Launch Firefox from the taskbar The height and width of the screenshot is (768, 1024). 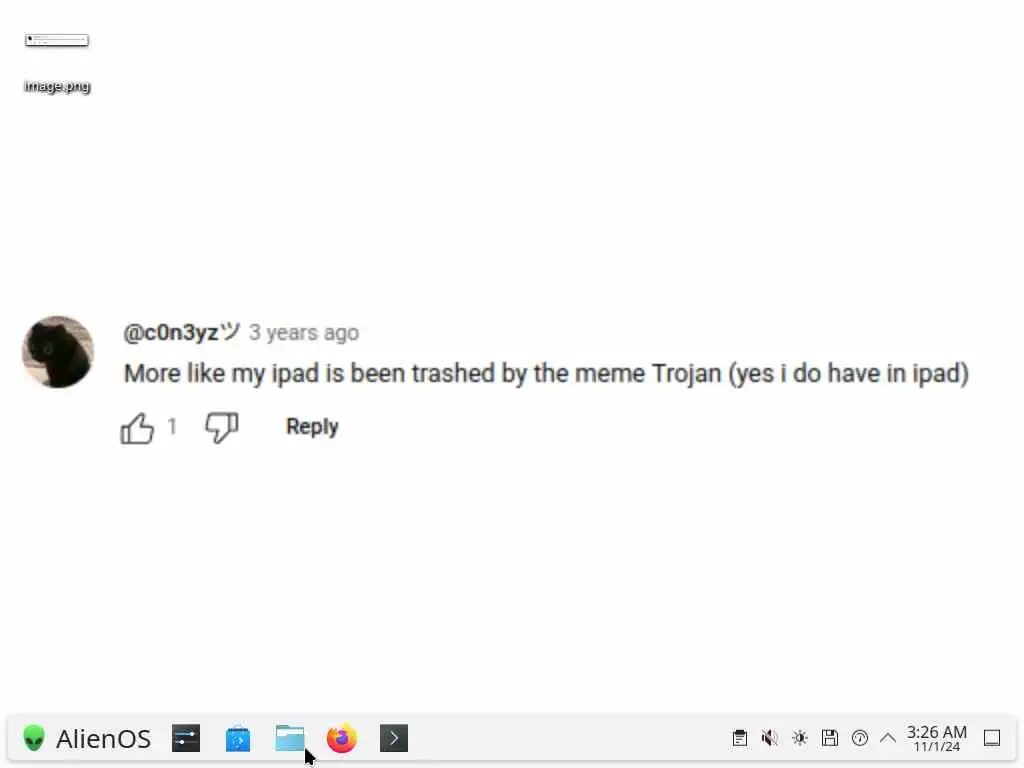click(342, 739)
